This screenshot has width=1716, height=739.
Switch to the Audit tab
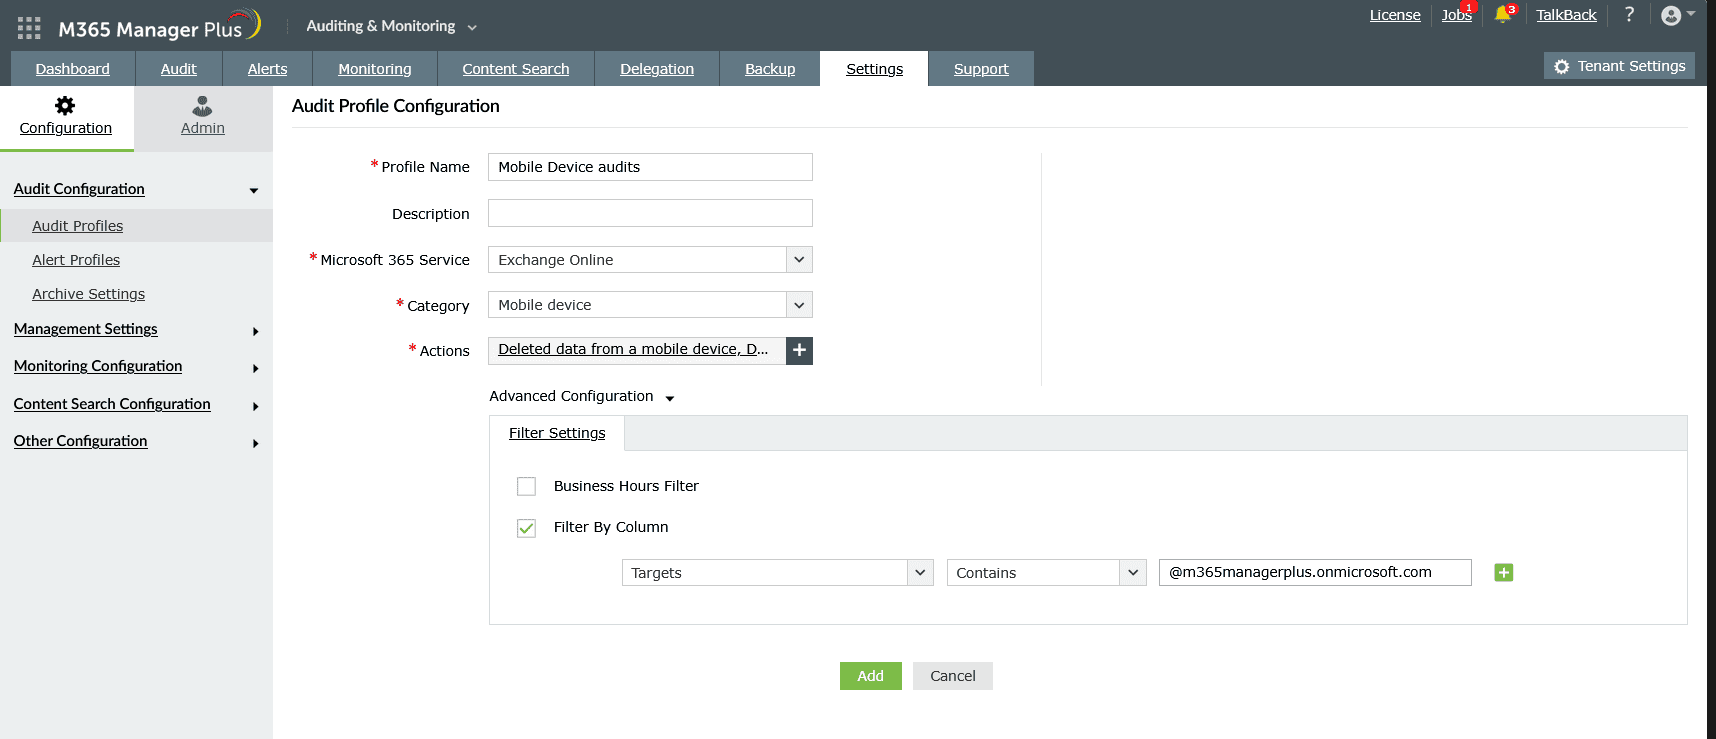pos(179,69)
